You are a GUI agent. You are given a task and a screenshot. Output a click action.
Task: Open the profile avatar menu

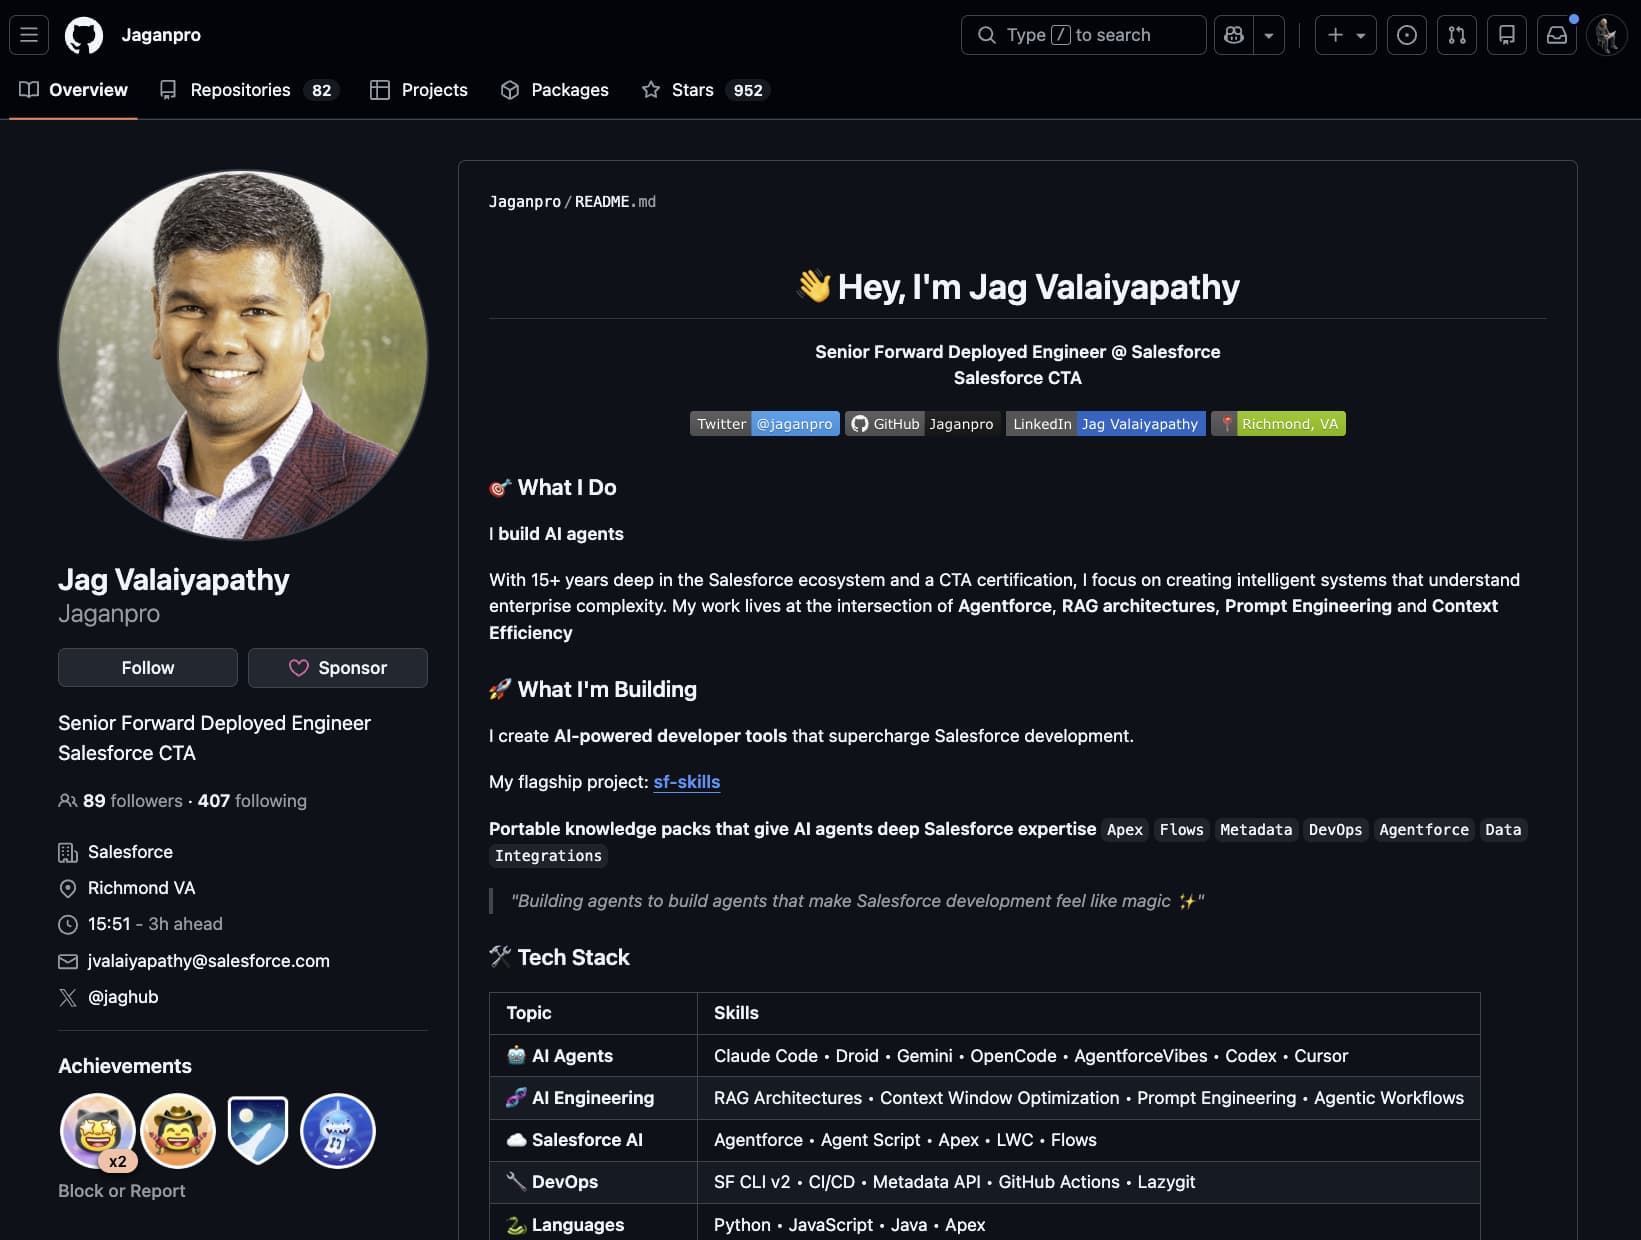pyautogui.click(x=1606, y=35)
